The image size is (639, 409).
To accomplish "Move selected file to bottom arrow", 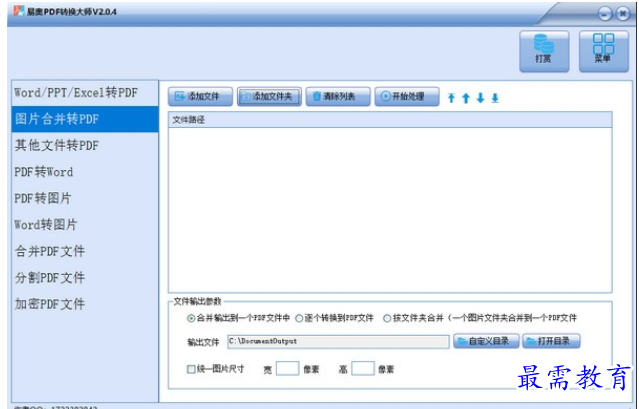I will (495, 98).
